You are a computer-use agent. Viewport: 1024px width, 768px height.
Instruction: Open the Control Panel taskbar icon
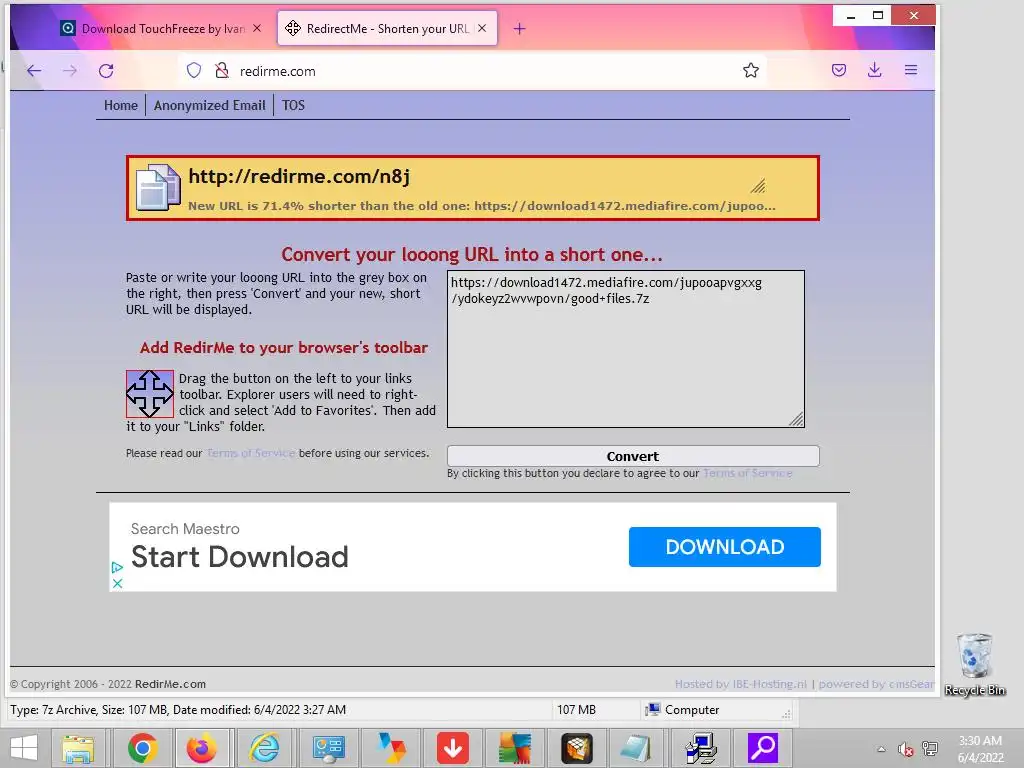[x=328, y=748]
